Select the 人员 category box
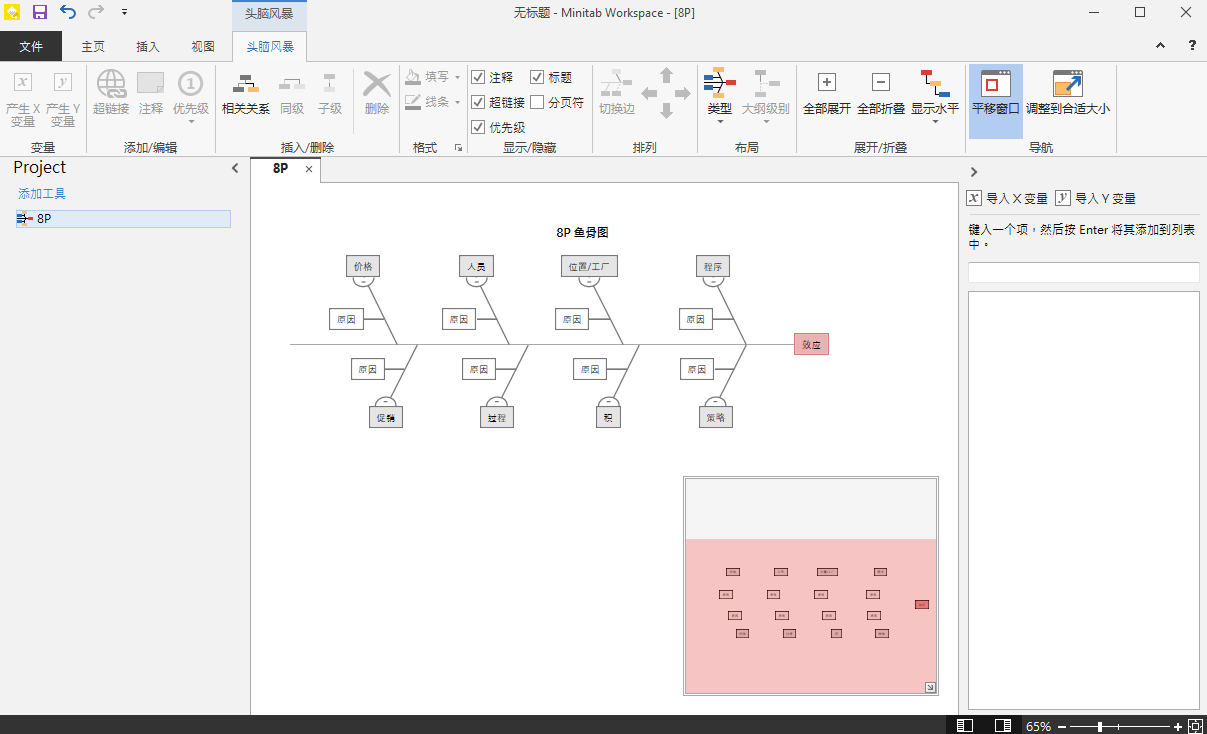The width and height of the screenshot is (1207, 734). tap(476, 266)
